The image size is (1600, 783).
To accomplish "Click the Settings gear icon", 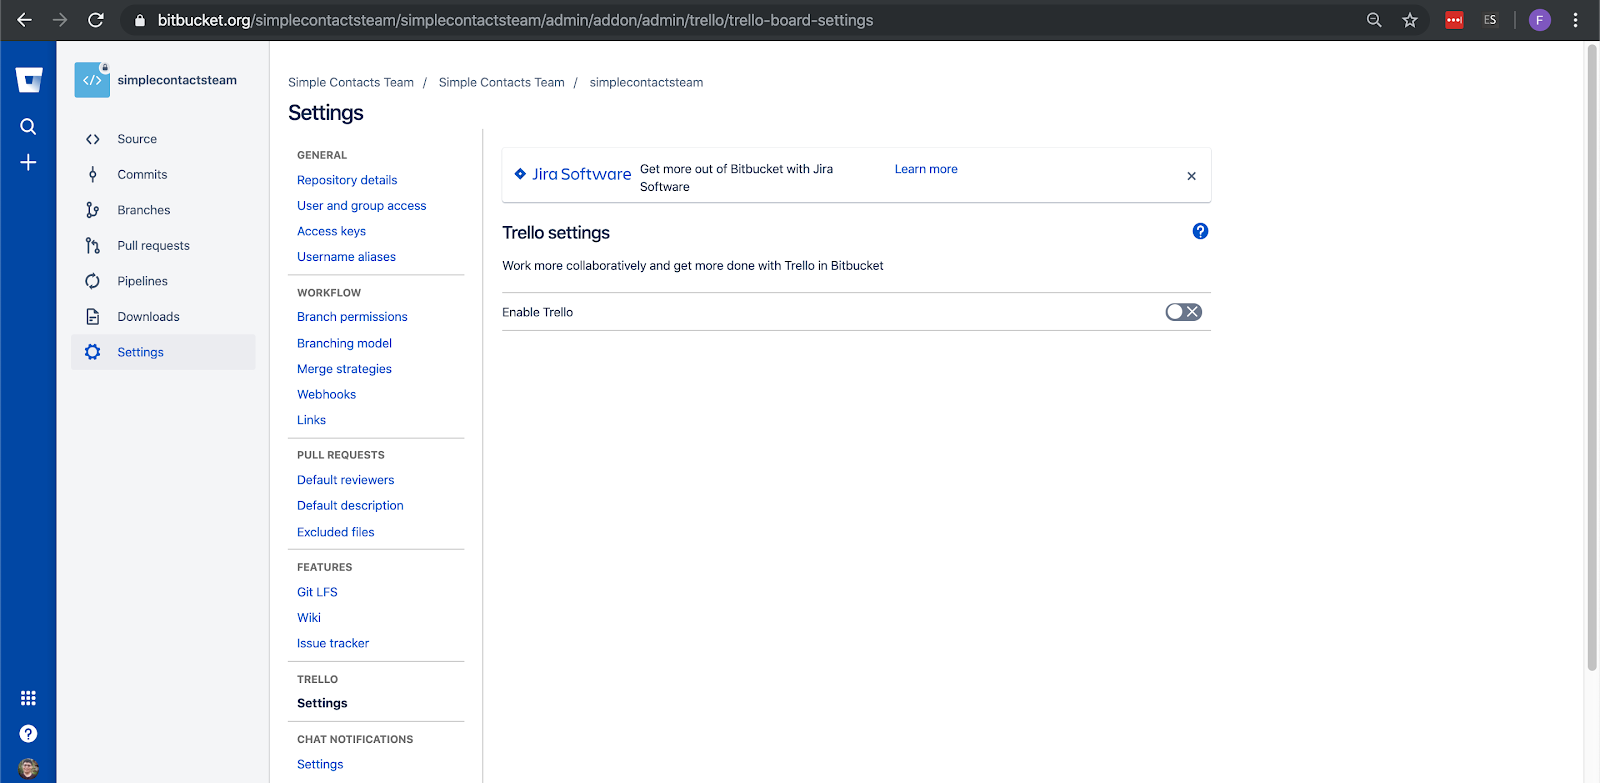I will (x=93, y=352).
